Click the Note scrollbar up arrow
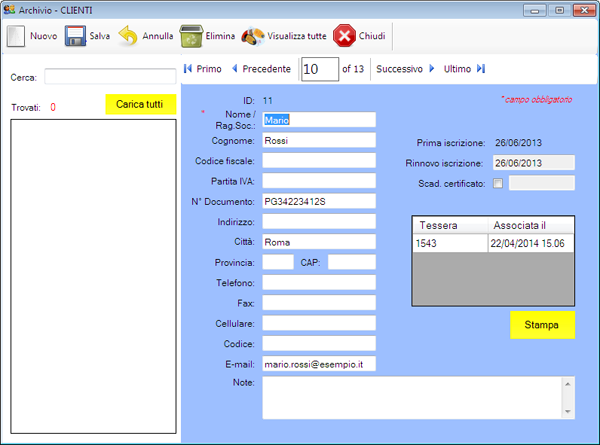This screenshot has height=445, width=600. pos(567,384)
